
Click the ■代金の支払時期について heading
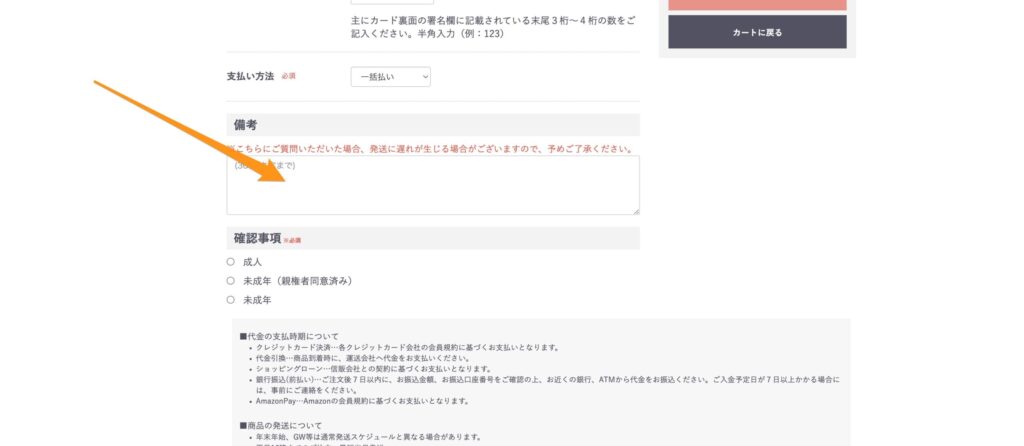click(289, 336)
